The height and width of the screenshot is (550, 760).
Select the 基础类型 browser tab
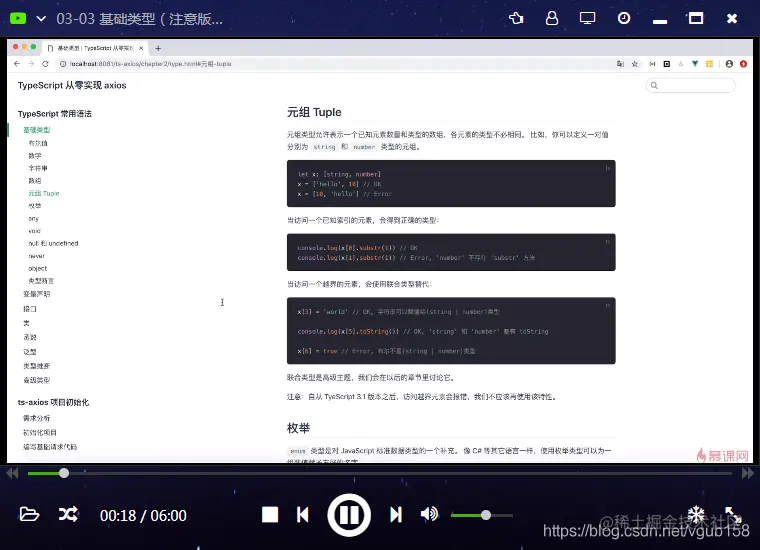(x=95, y=48)
